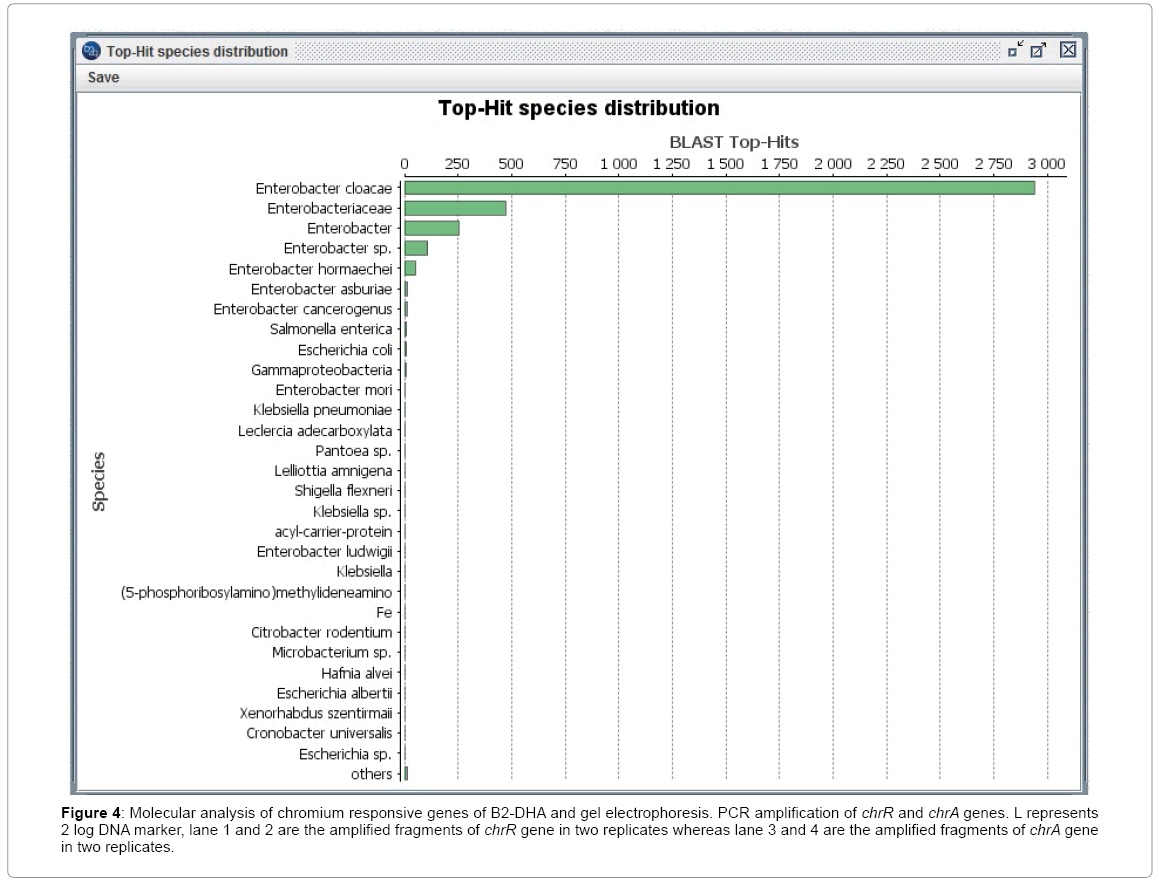This screenshot has width=1159, height=884.
Task: Select the Enterobacteriaceae green bar
Action: tap(455, 208)
